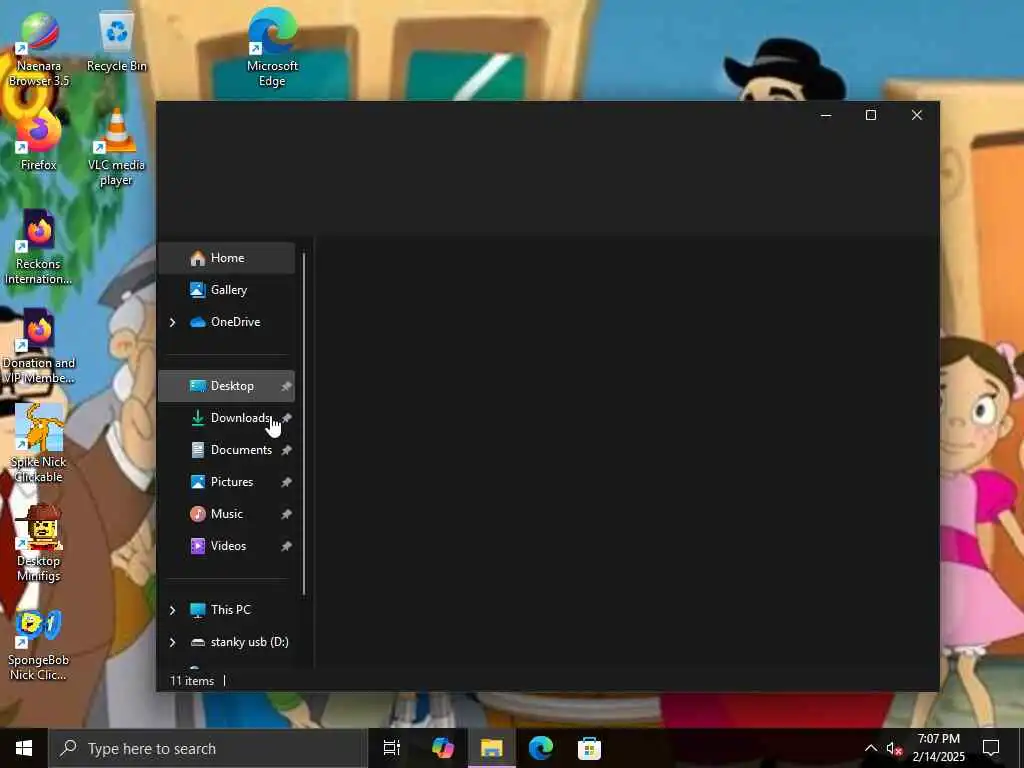Select Donation and VIP Membe... shortcut
Screen dimensions: 1024x768
tap(39, 347)
